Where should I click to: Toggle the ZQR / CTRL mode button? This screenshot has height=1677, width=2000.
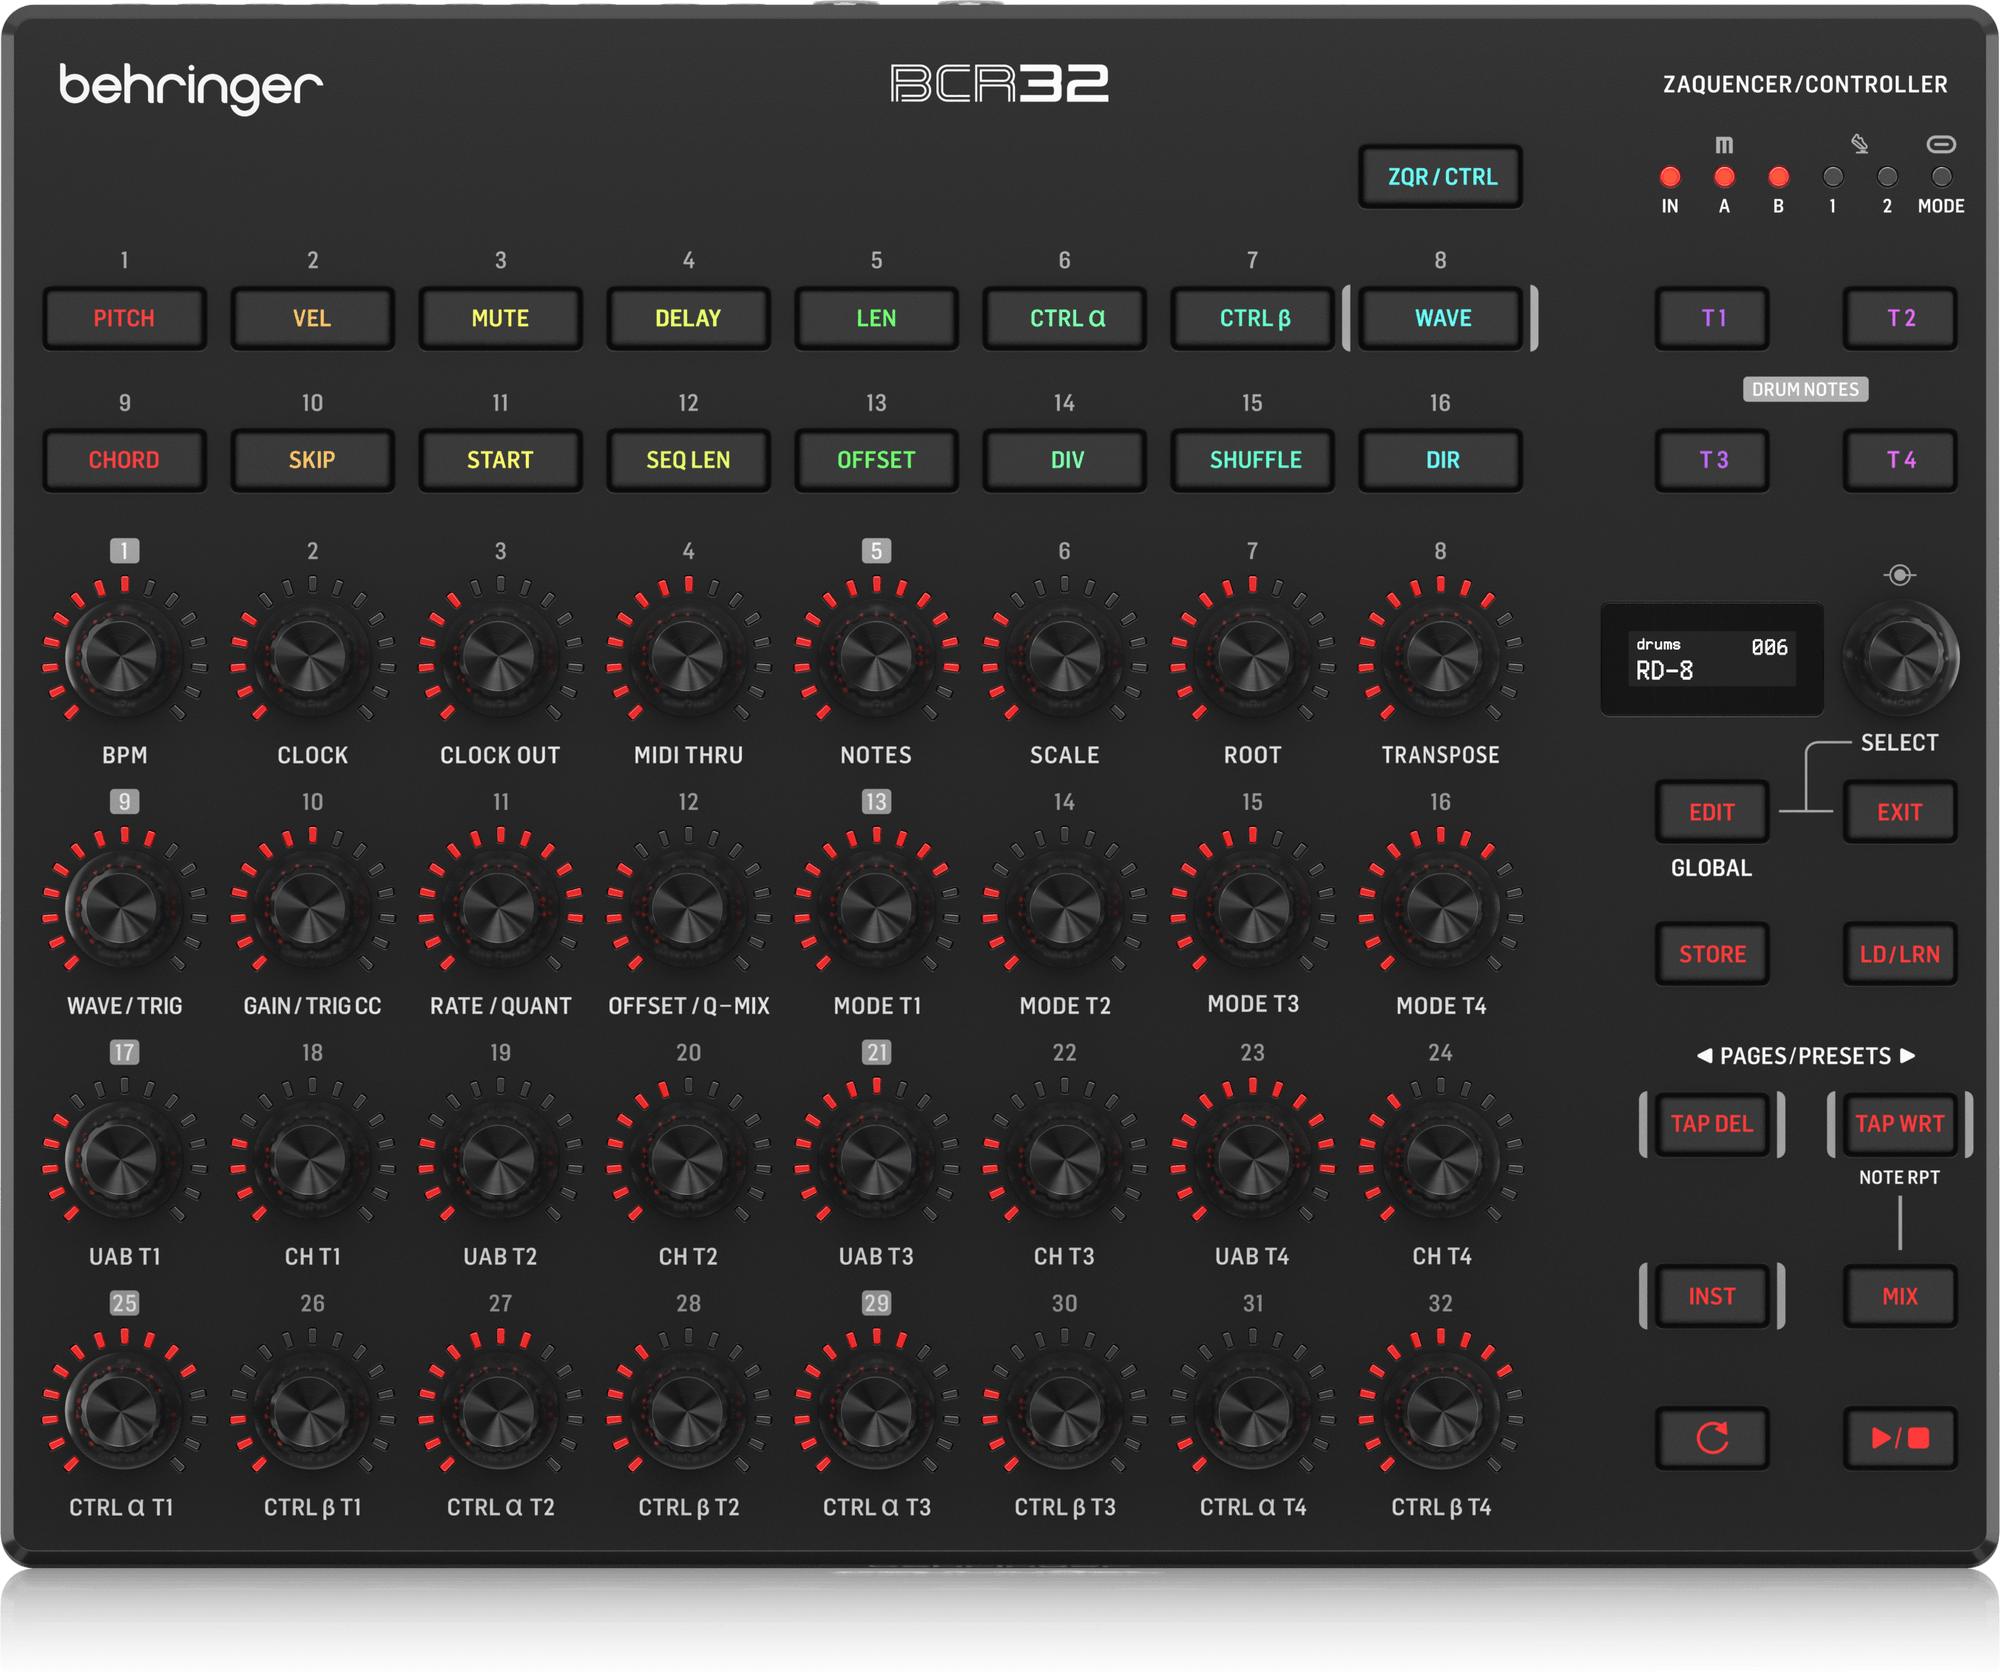(1441, 177)
